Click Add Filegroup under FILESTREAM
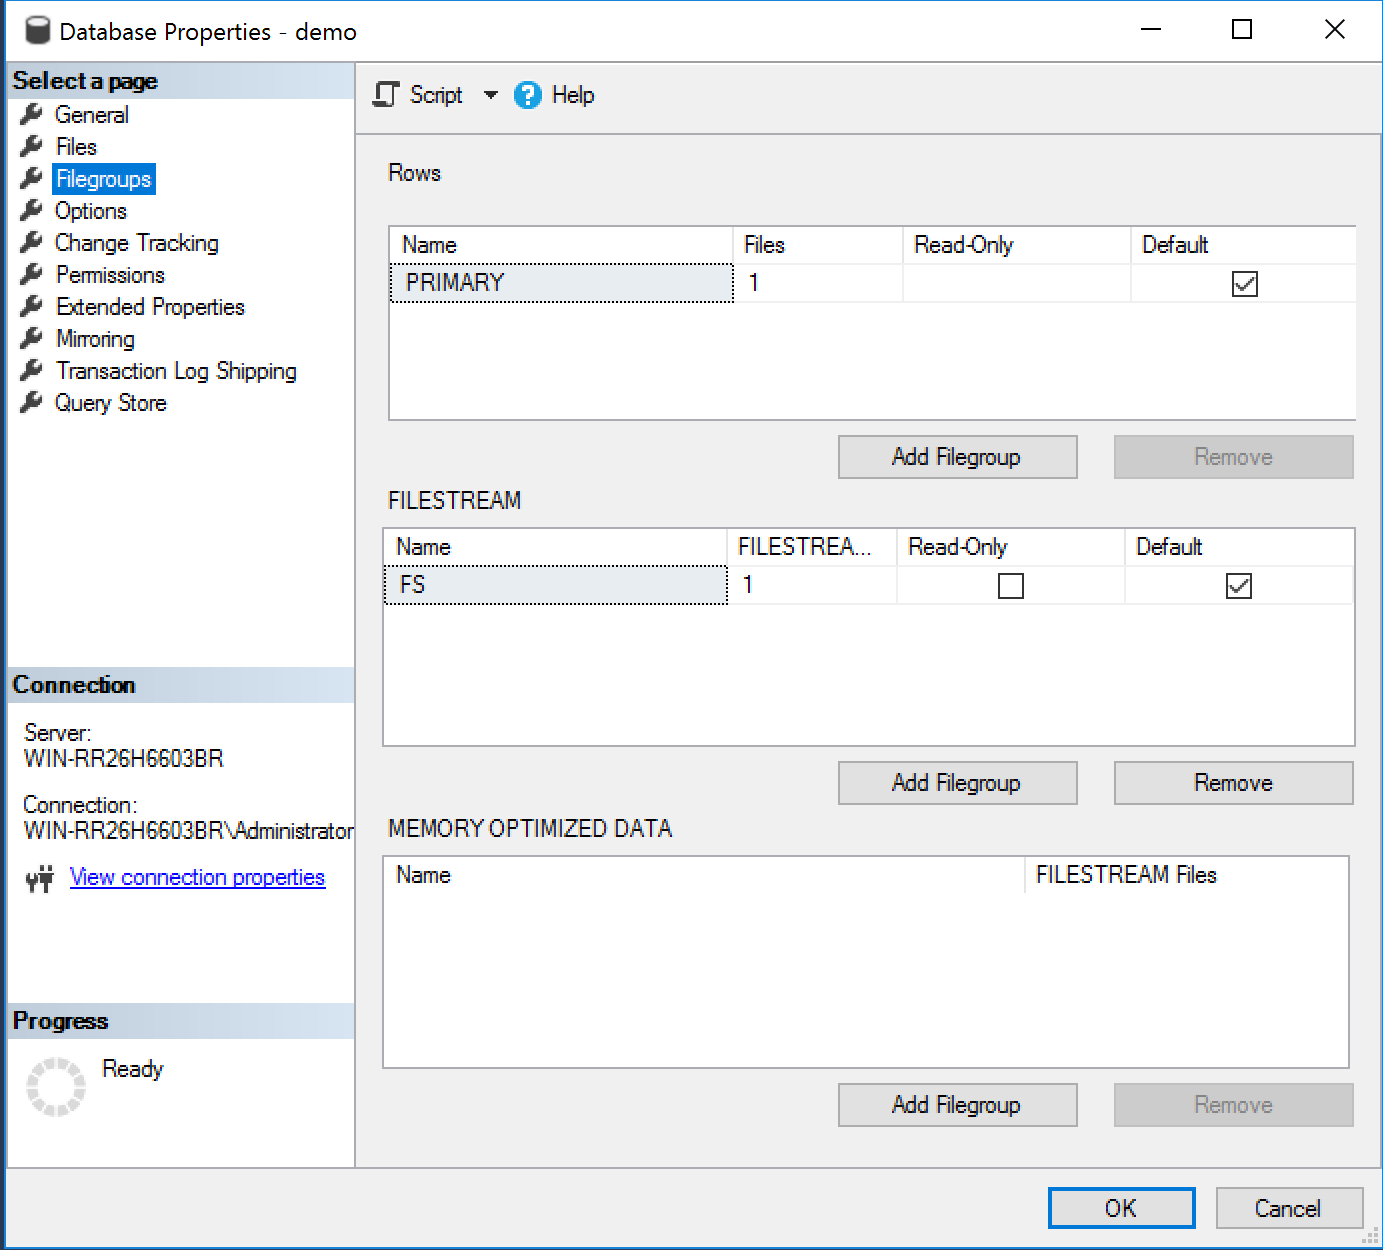Screen dimensions: 1383x1250 957,783
